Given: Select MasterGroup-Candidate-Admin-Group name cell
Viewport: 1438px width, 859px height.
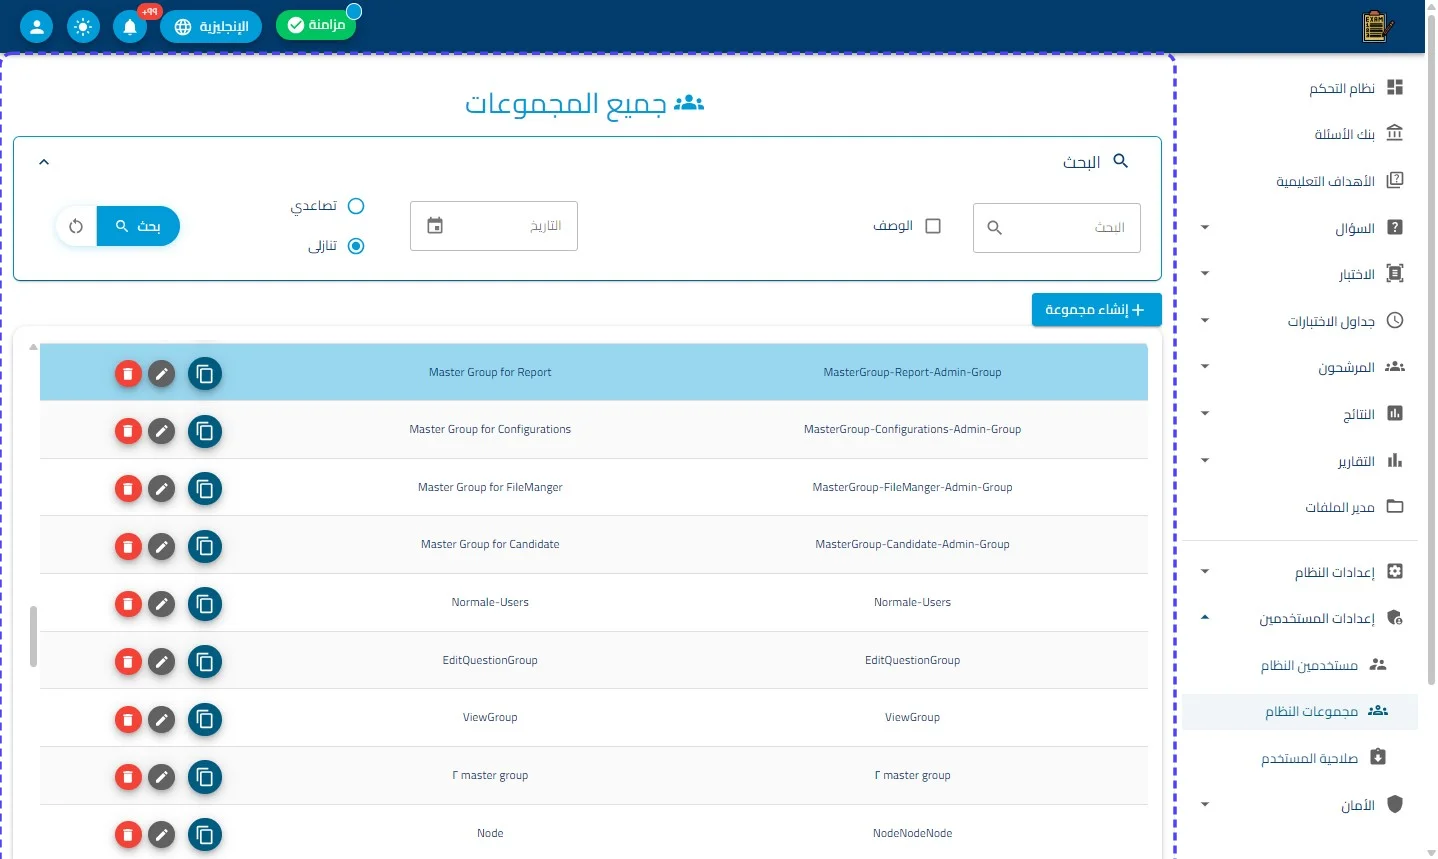Looking at the screenshot, I should coord(912,545).
